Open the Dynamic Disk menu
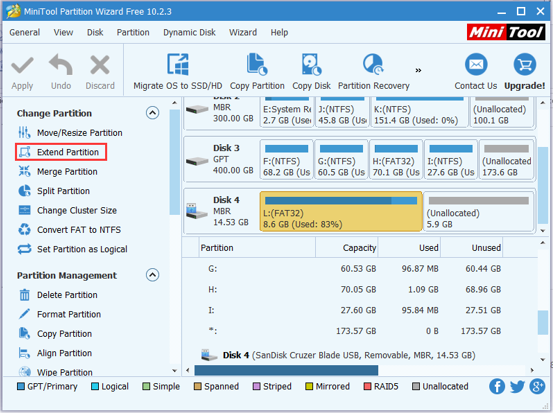The height and width of the screenshot is (413, 553). [189, 32]
